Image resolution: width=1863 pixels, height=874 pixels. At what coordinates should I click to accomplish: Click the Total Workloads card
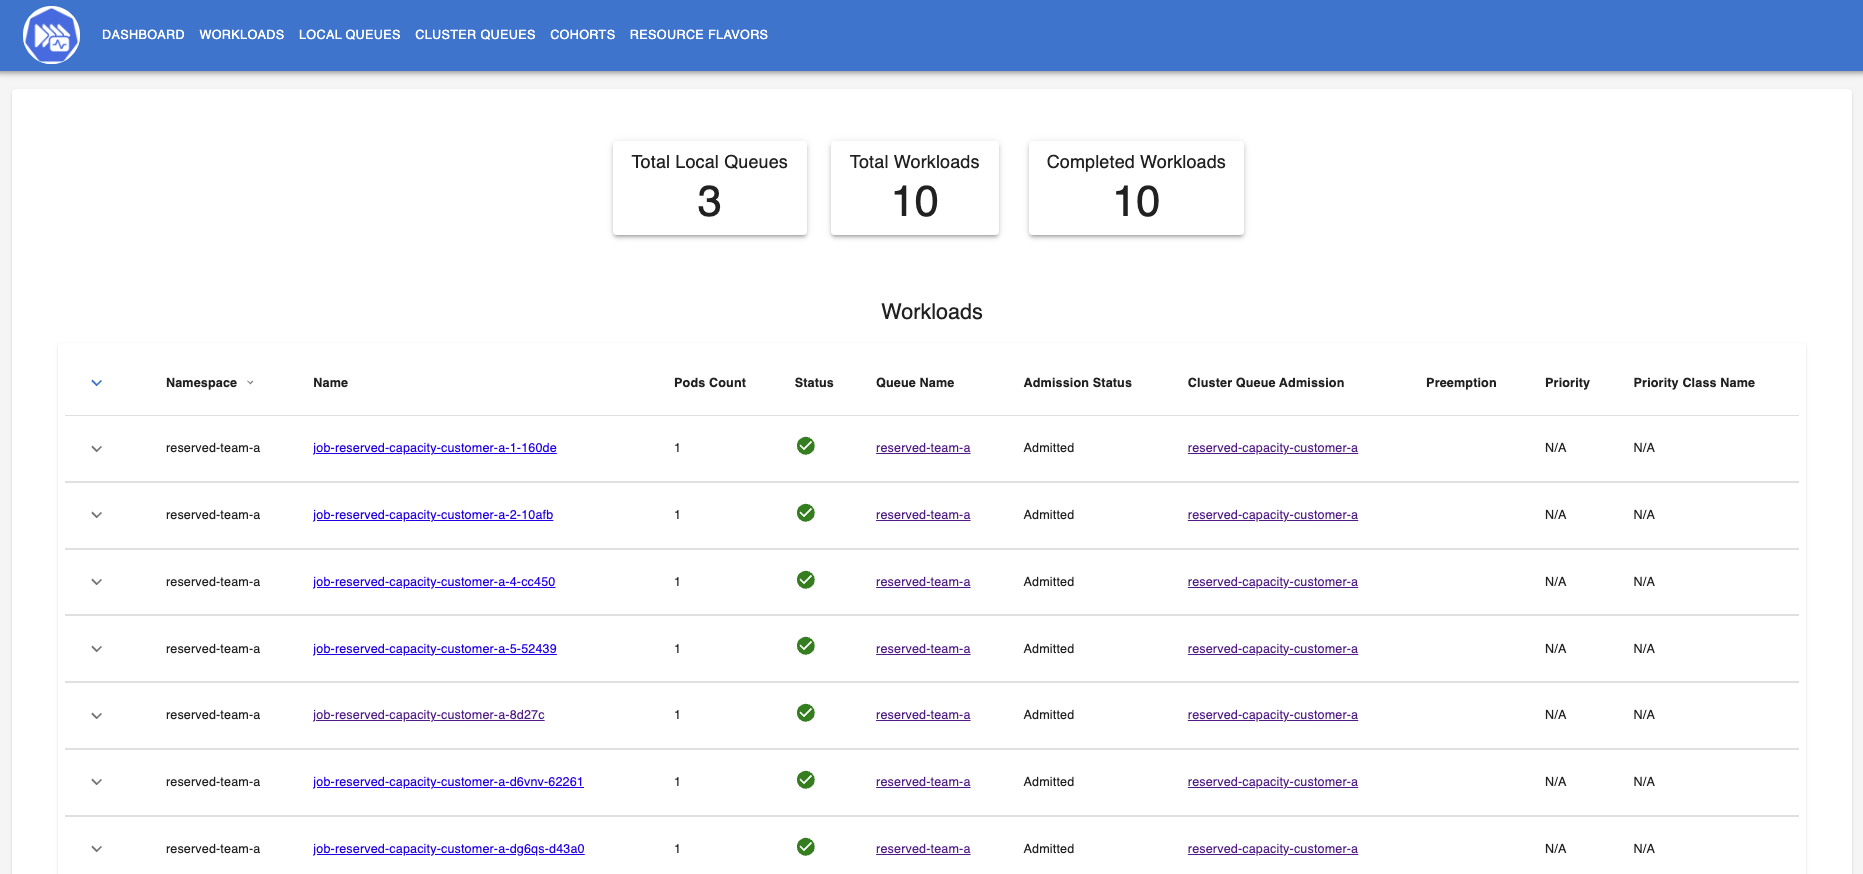click(914, 188)
